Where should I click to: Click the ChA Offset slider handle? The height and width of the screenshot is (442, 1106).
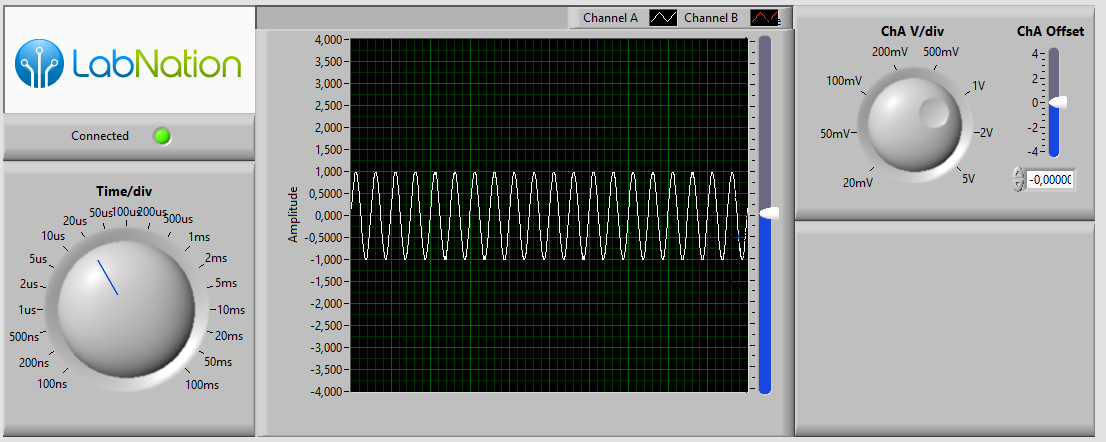click(x=1056, y=103)
